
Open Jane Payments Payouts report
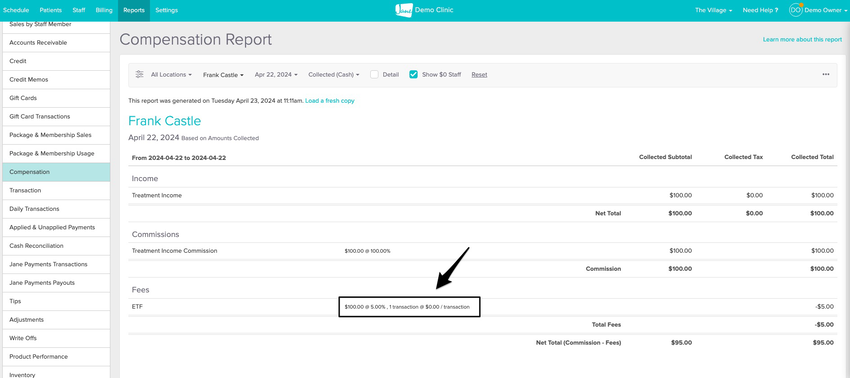point(55,283)
